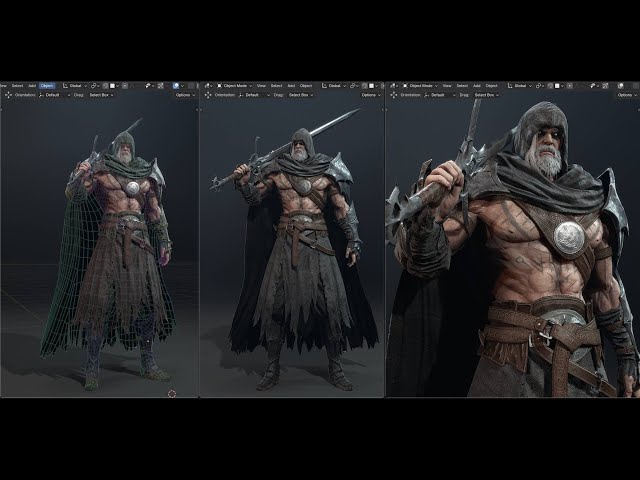The width and height of the screenshot is (640, 480).
Task: Toggle gizmo display in right viewport
Action: click(x=605, y=86)
